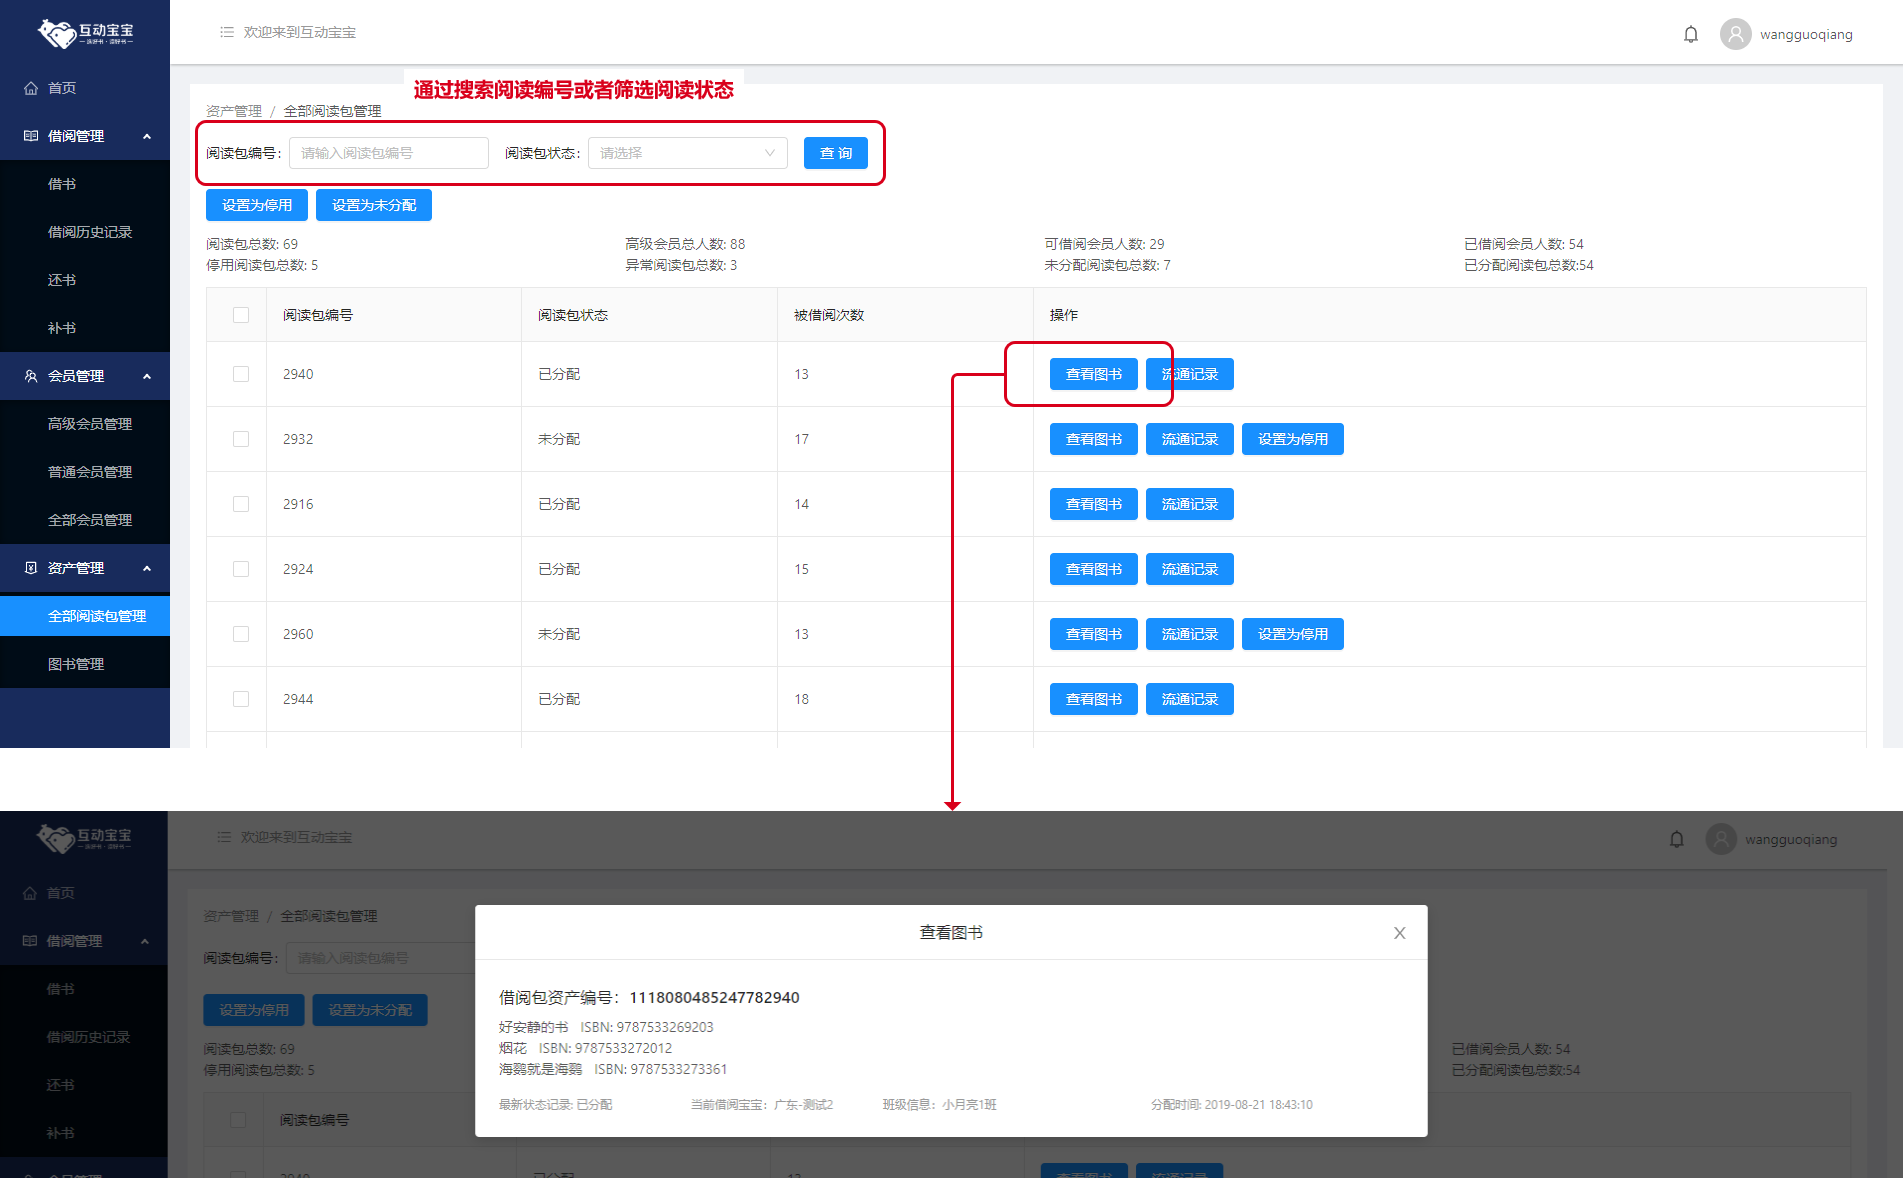This screenshot has width=1903, height=1178.
Task: Open 流通记录 for reading pack 2932
Action: [x=1190, y=439]
